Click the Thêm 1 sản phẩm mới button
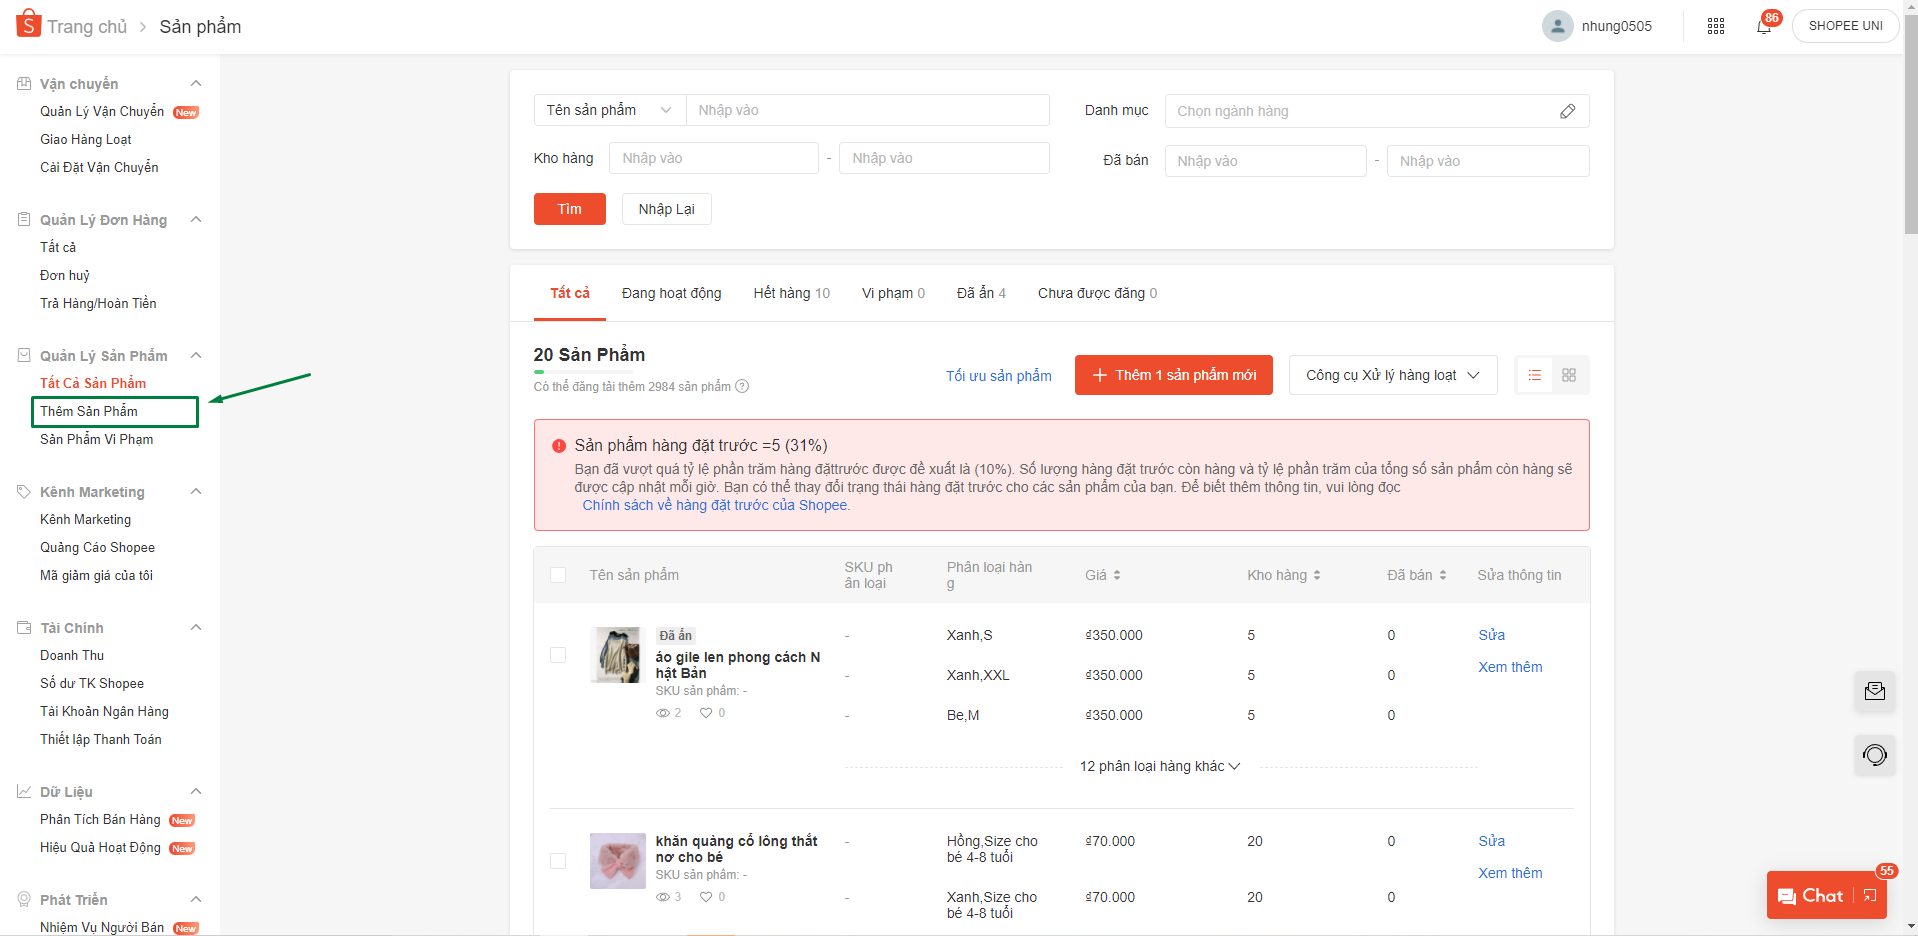This screenshot has width=1918, height=936. tap(1172, 375)
